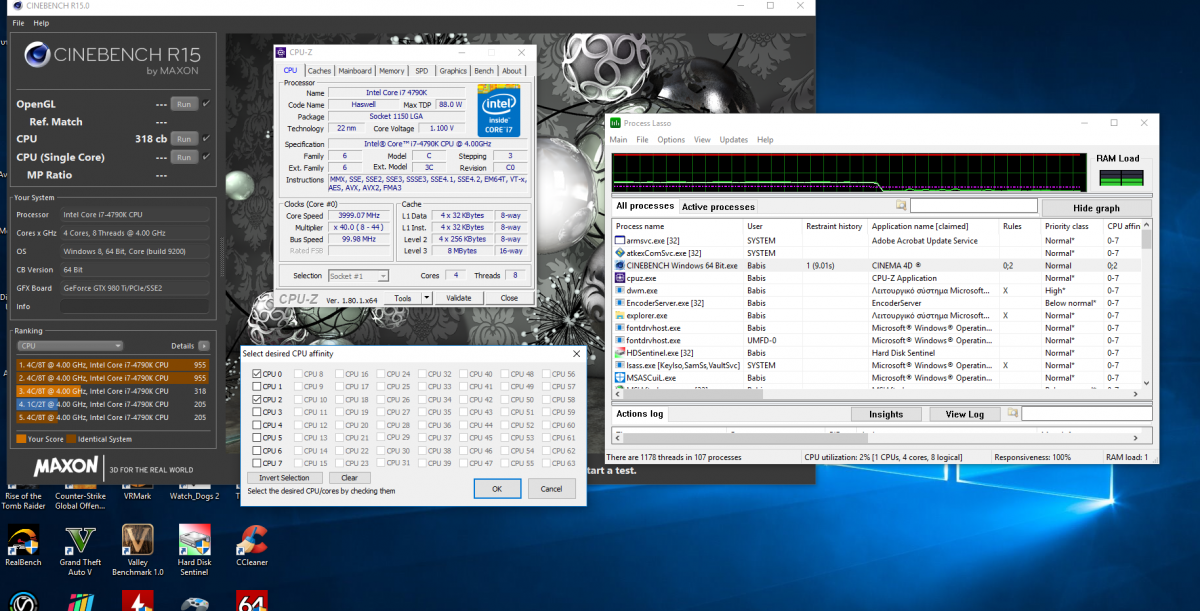Switch to the Bench tab in CPU-Z
This screenshot has height=611, width=1200.
click(484, 71)
